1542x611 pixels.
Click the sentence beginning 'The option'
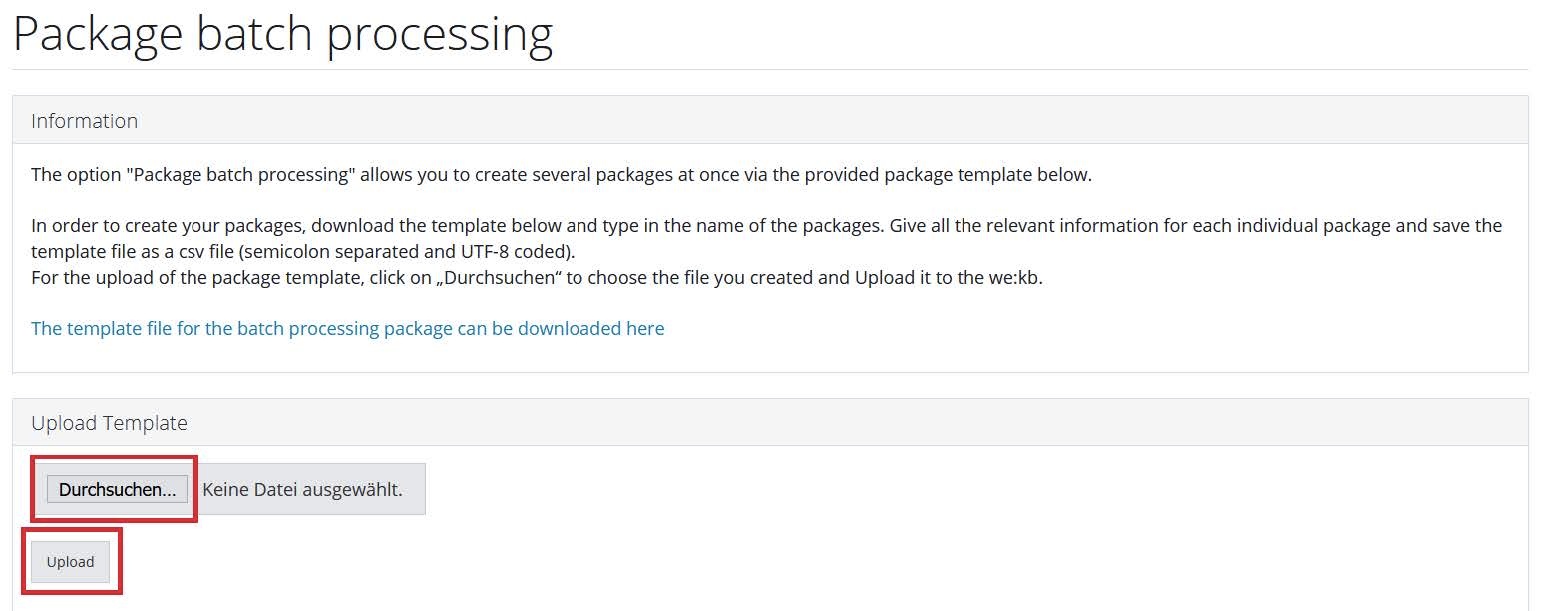(561, 175)
